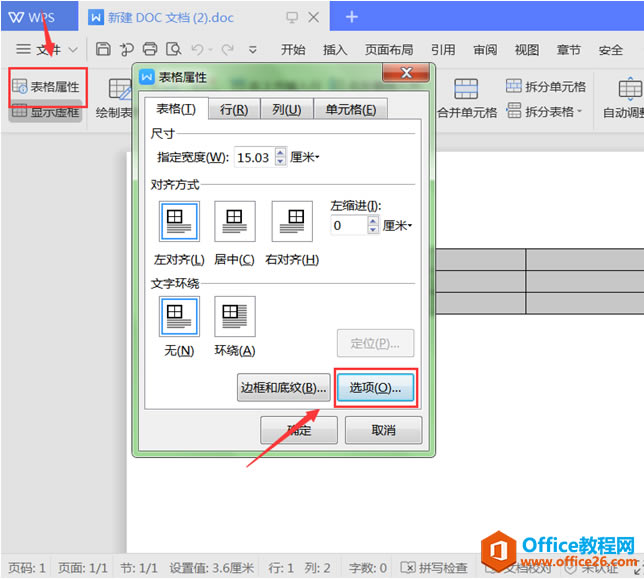Click the 指定宽度 value field
The image size is (644, 579).
(x=255, y=157)
